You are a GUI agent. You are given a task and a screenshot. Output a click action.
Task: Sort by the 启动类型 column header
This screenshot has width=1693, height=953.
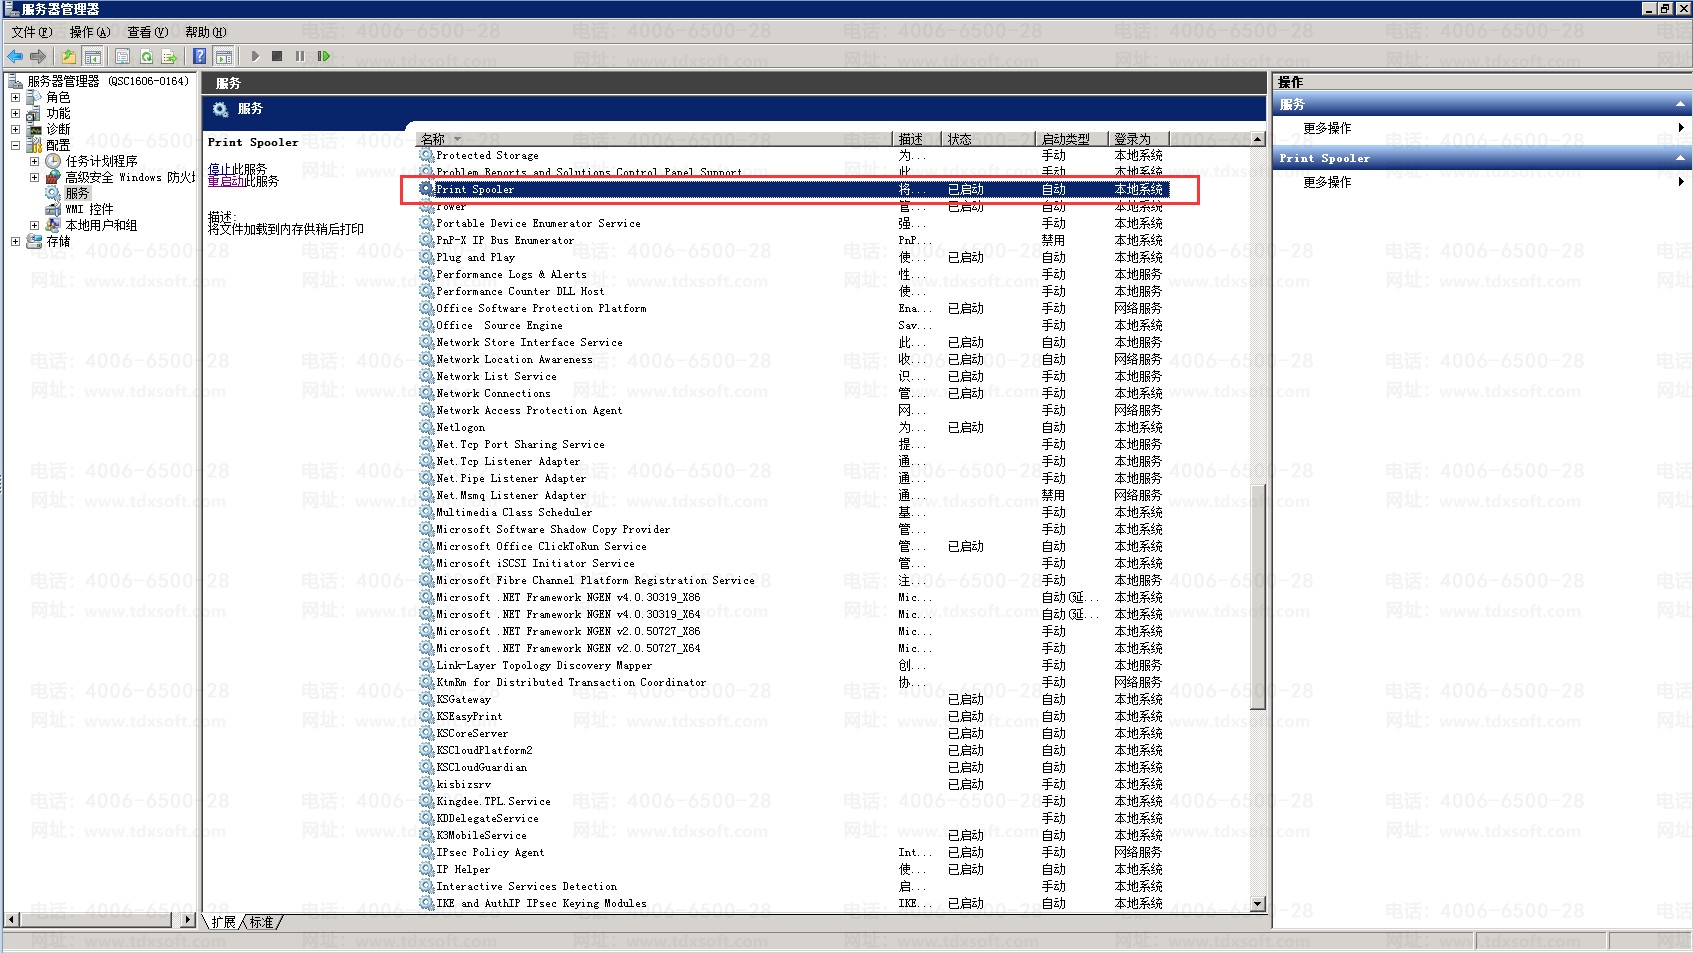[1066, 139]
